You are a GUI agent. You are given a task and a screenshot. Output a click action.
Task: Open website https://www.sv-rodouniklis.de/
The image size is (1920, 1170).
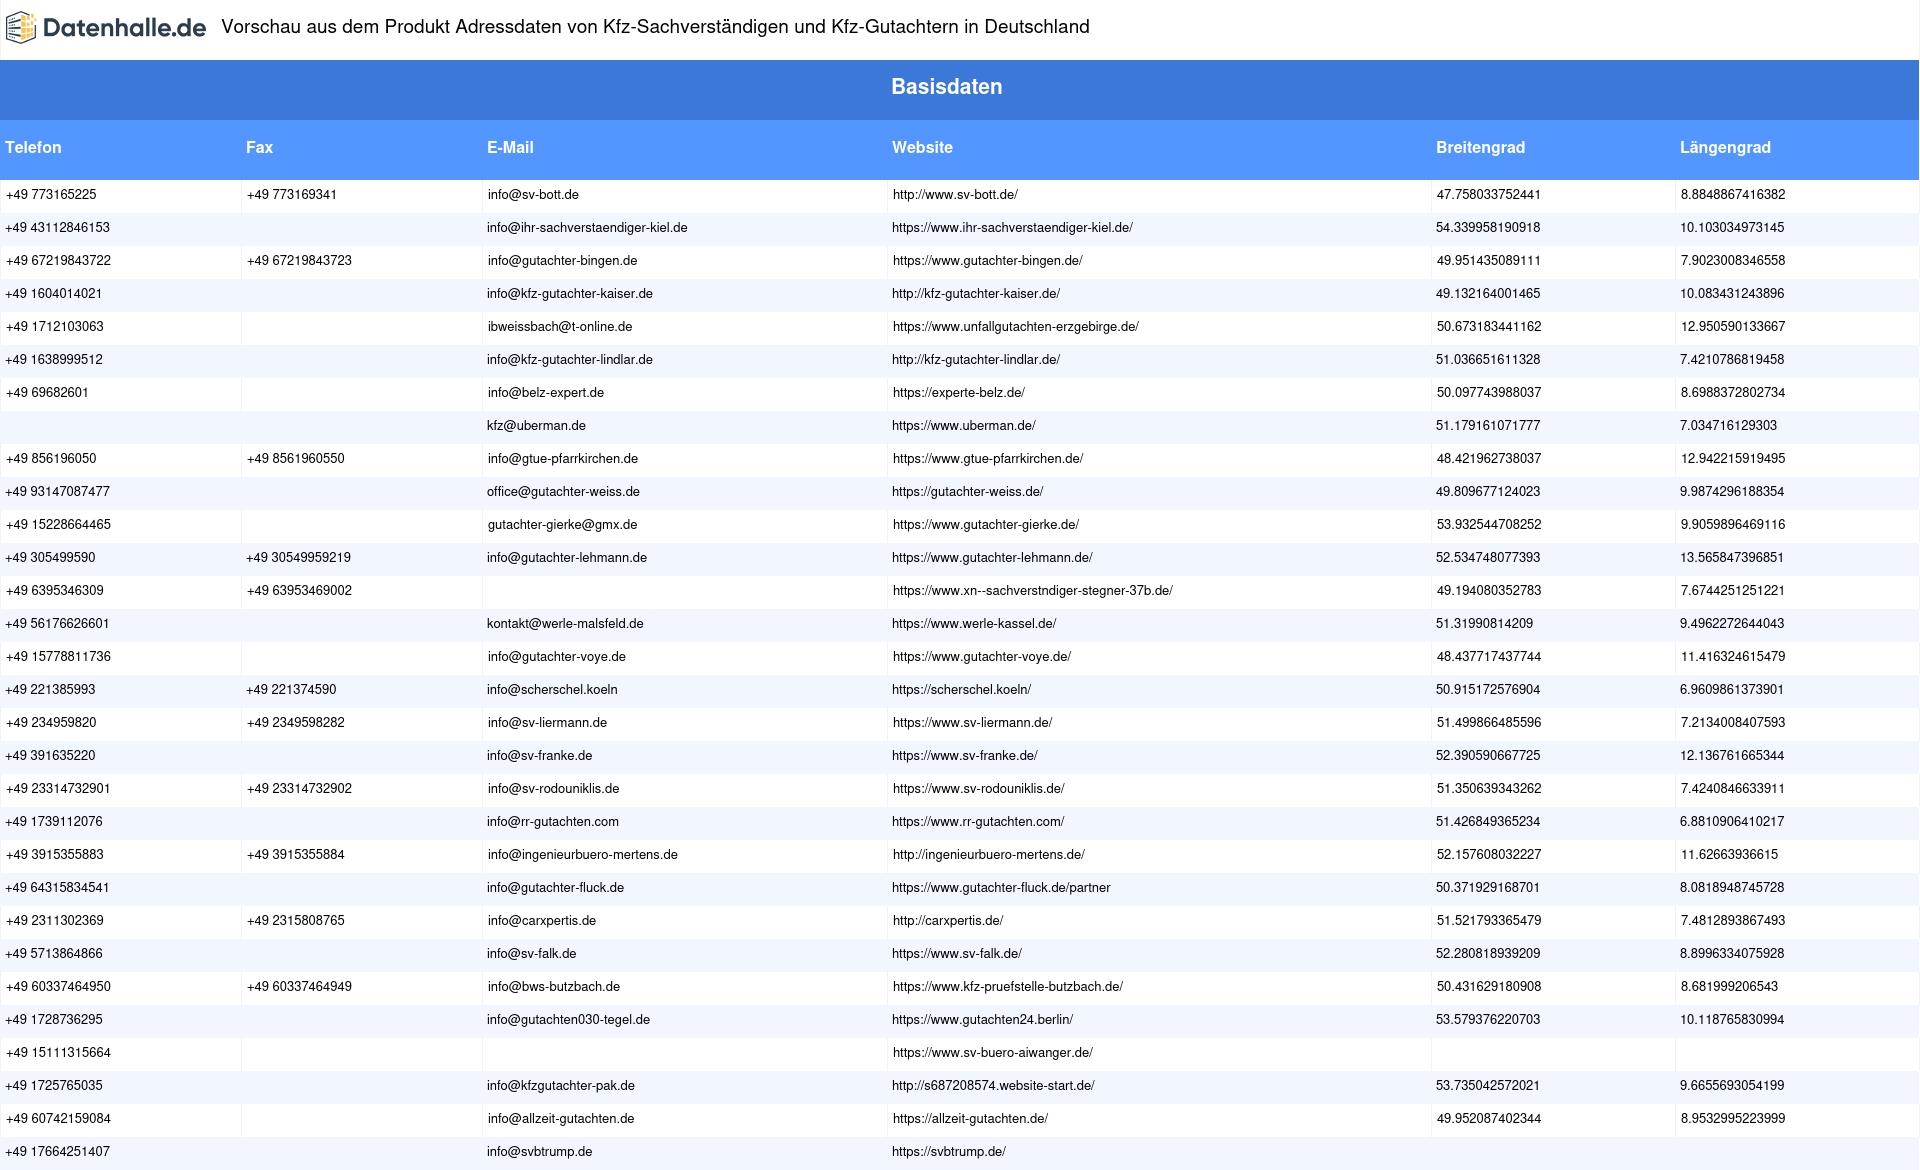pyautogui.click(x=979, y=789)
